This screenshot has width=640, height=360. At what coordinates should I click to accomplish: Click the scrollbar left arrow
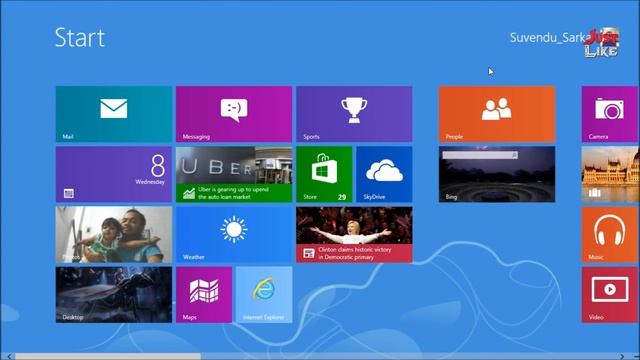pos(9,356)
